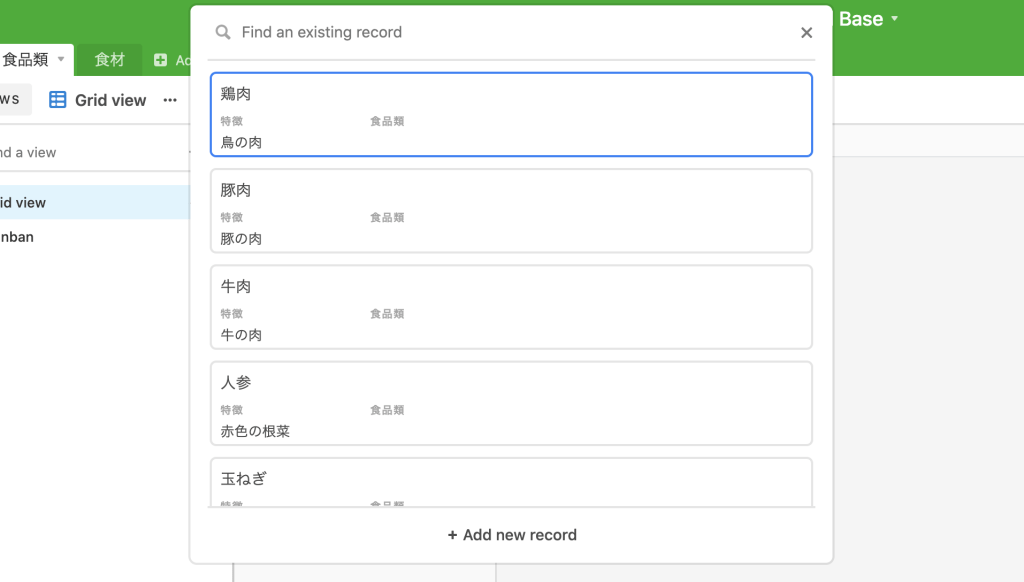This screenshot has width=1024, height=582.
Task: Close the record picker dialog
Action: [806, 33]
